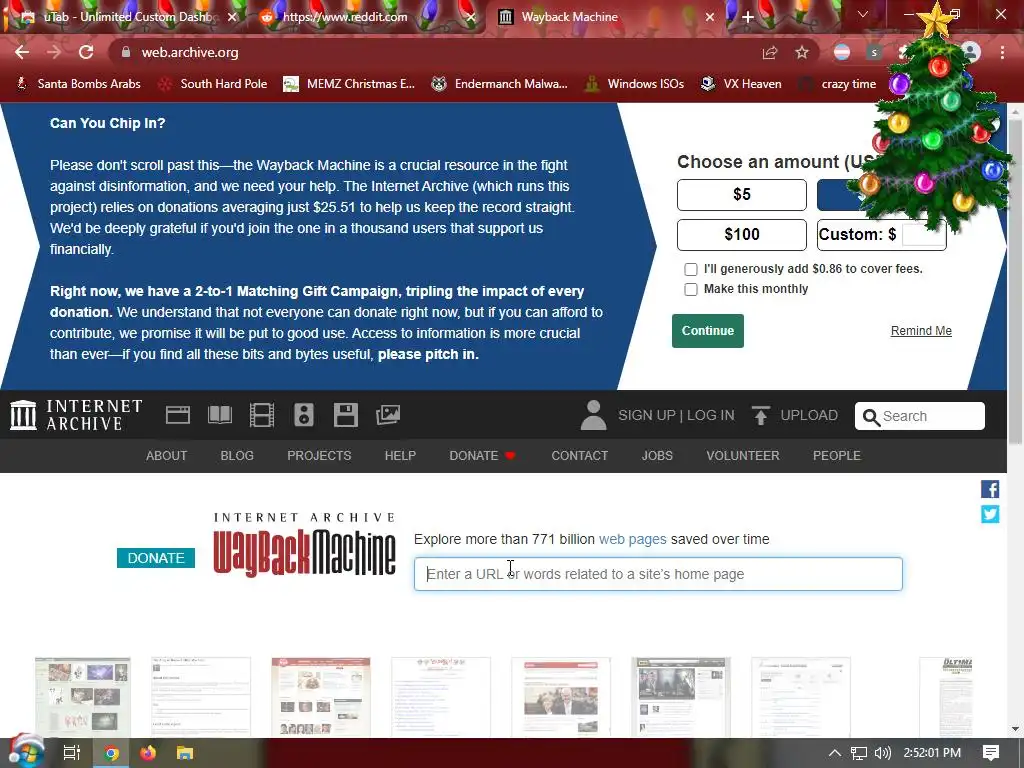
Task: Click the upload arrow icon
Action: click(760, 415)
